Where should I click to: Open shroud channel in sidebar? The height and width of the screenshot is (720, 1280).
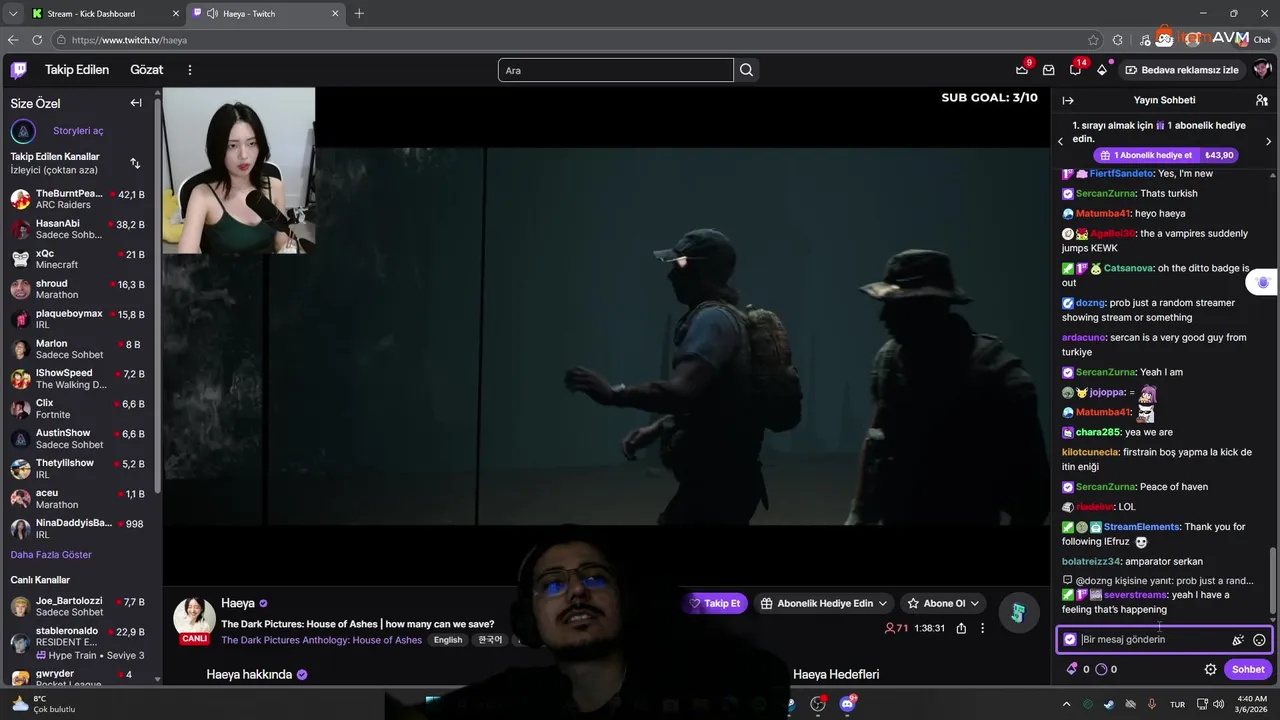(x=78, y=289)
